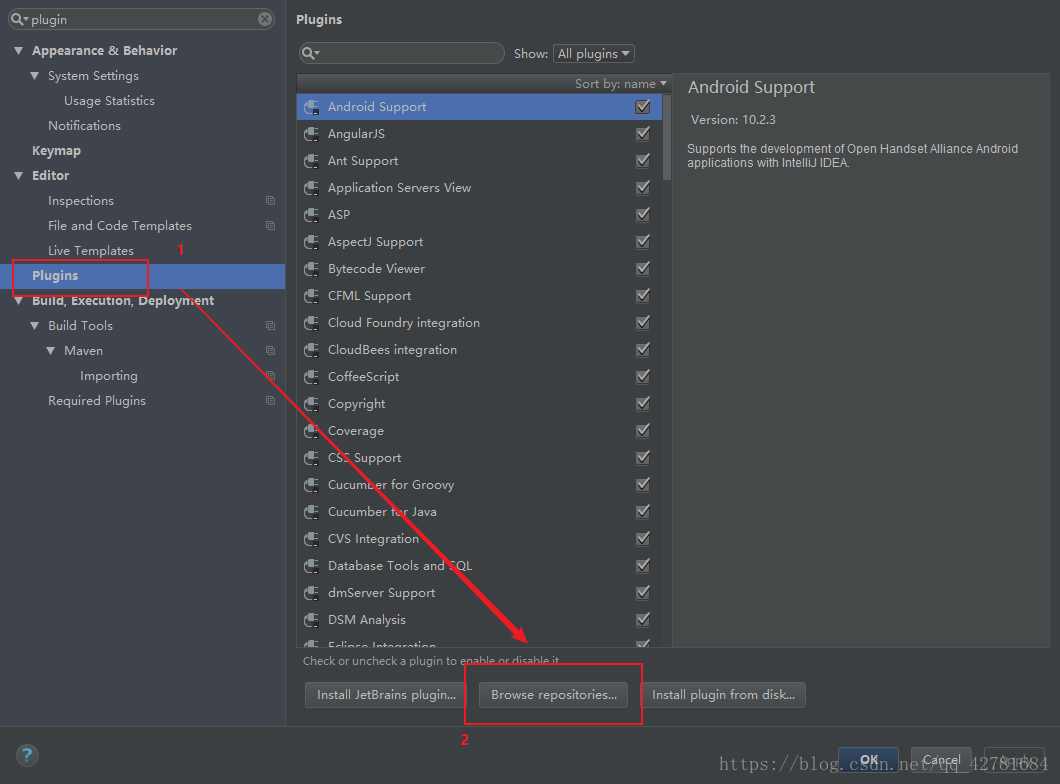Click the copy icon beside Inspections
Screen dimensions: 1060x784
pos(270,201)
